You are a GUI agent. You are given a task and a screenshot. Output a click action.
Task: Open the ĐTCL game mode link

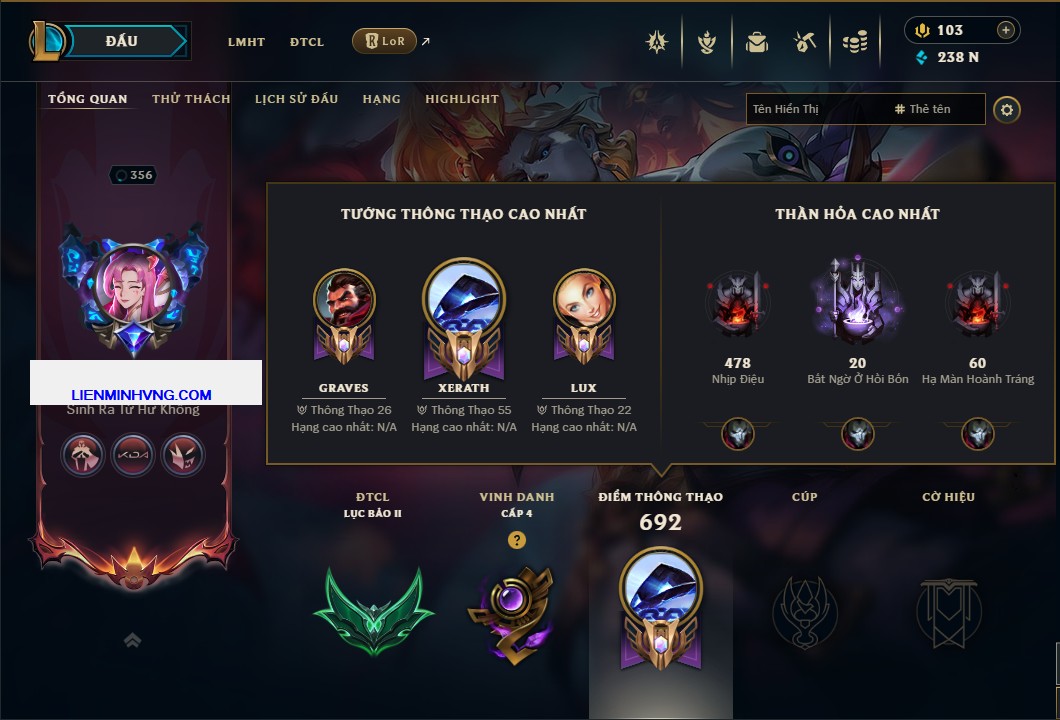click(x=307, y=42)
